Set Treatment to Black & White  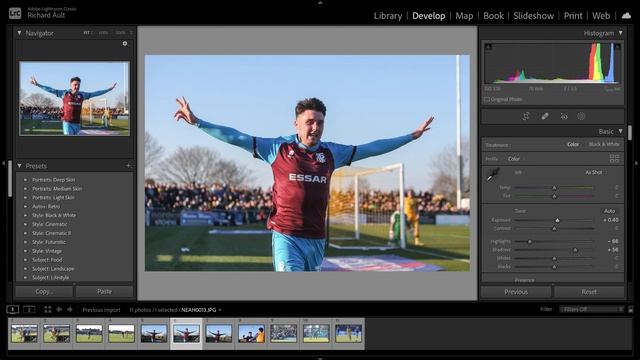pyautogui.click(x=604, y=144)
